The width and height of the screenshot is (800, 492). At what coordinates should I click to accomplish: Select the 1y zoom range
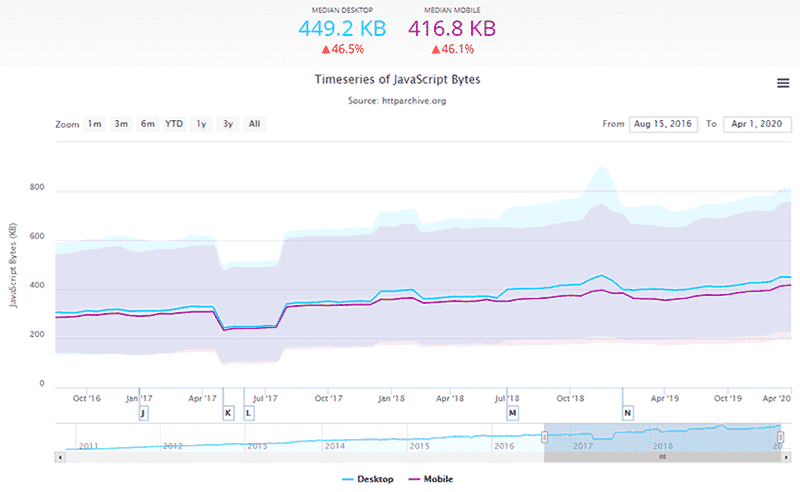tap(202, 124)
